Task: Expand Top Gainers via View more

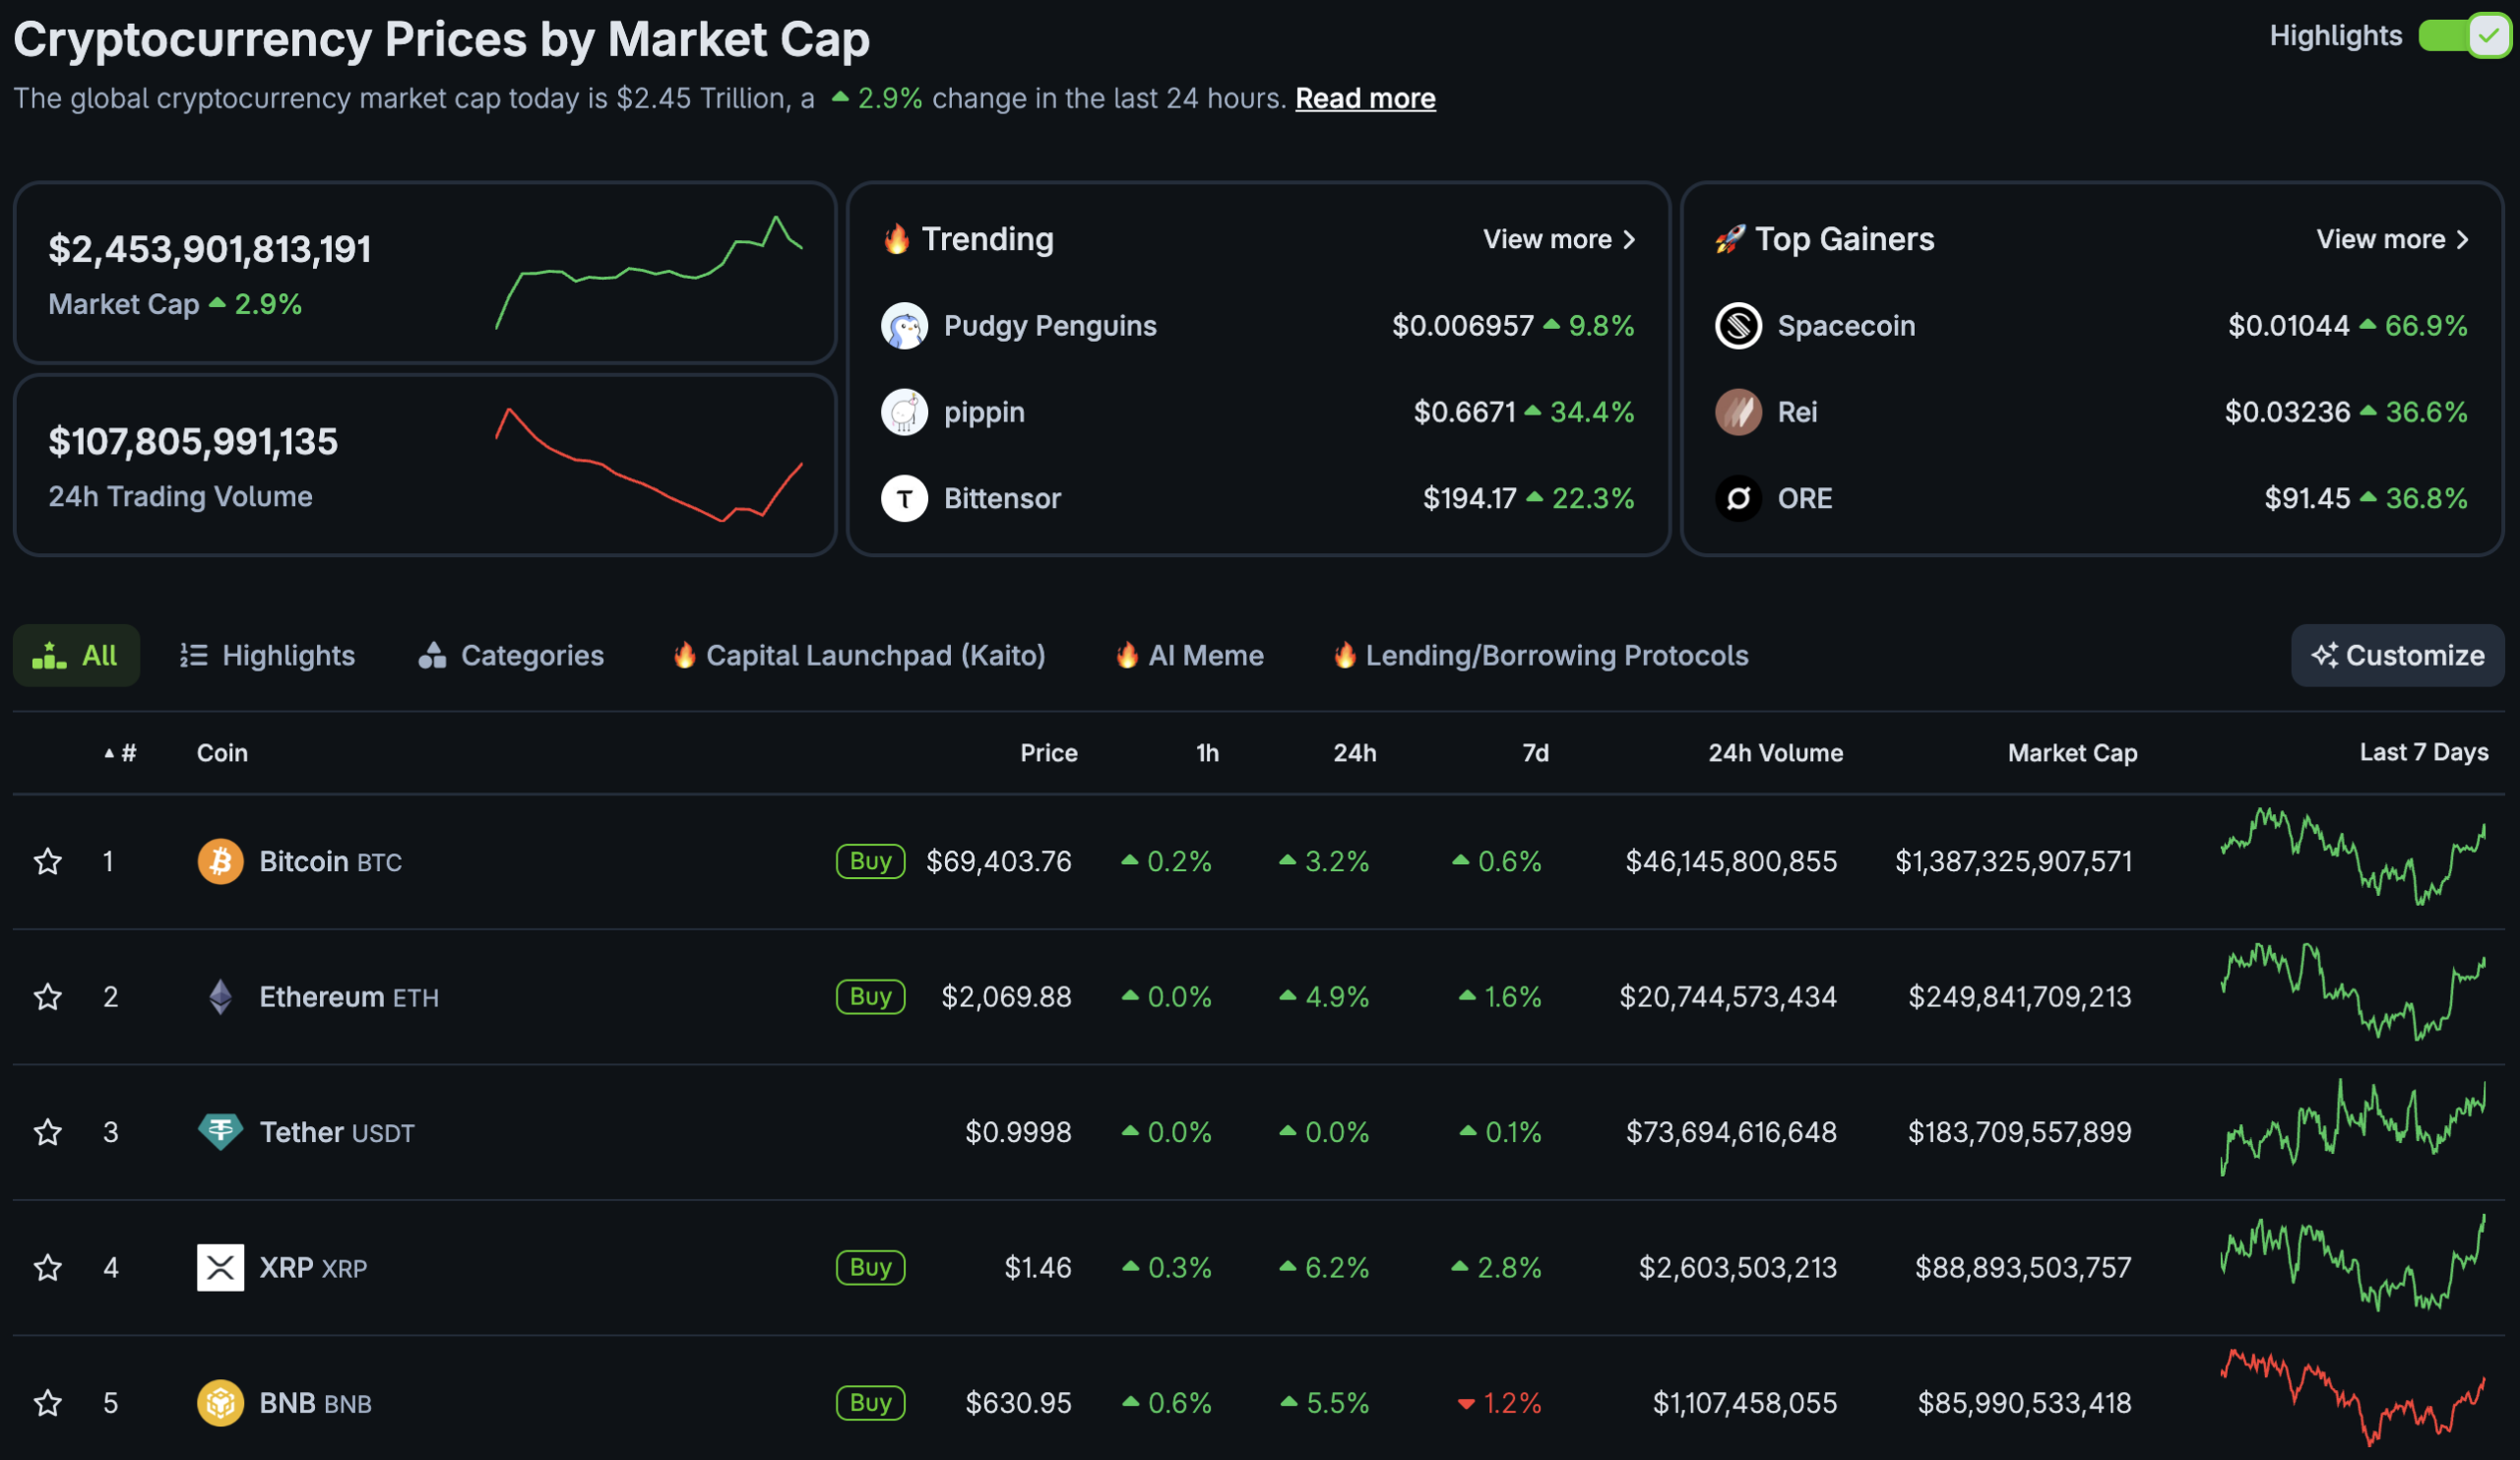Action: 2392,239
